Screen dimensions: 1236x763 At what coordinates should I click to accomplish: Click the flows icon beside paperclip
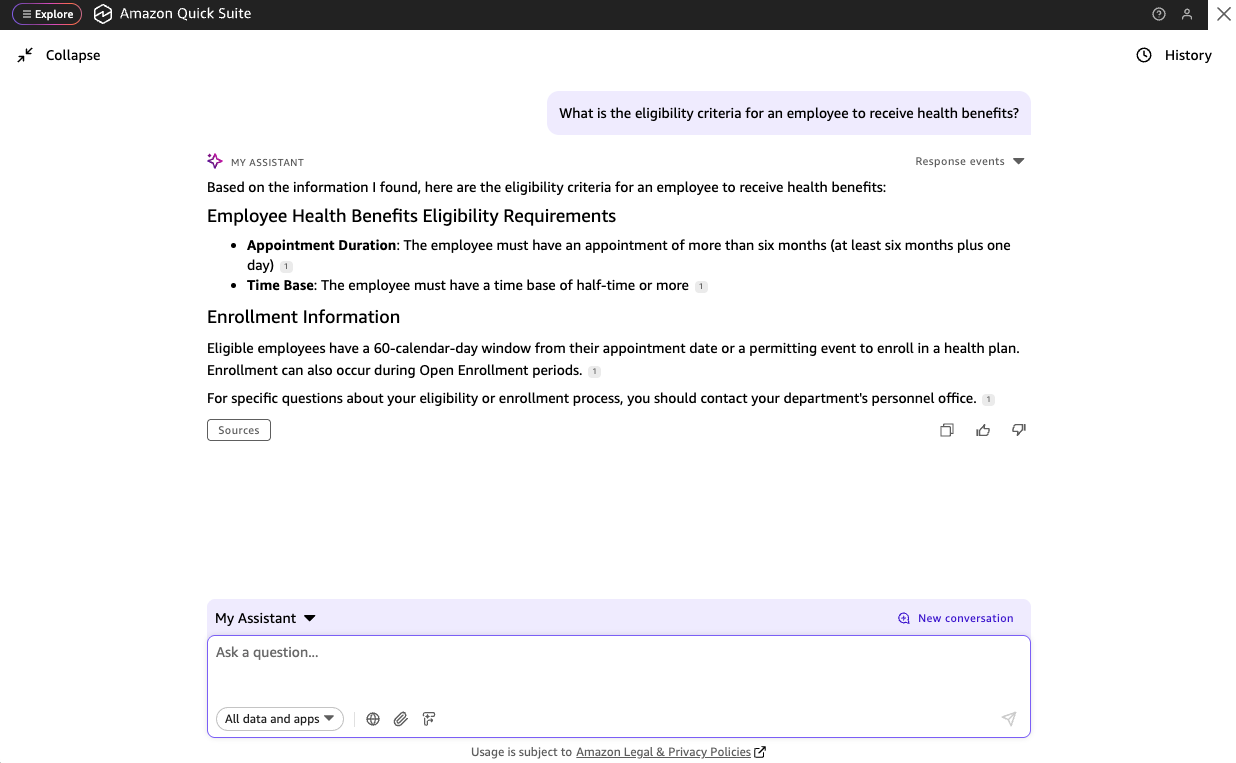tap(429, 719)
